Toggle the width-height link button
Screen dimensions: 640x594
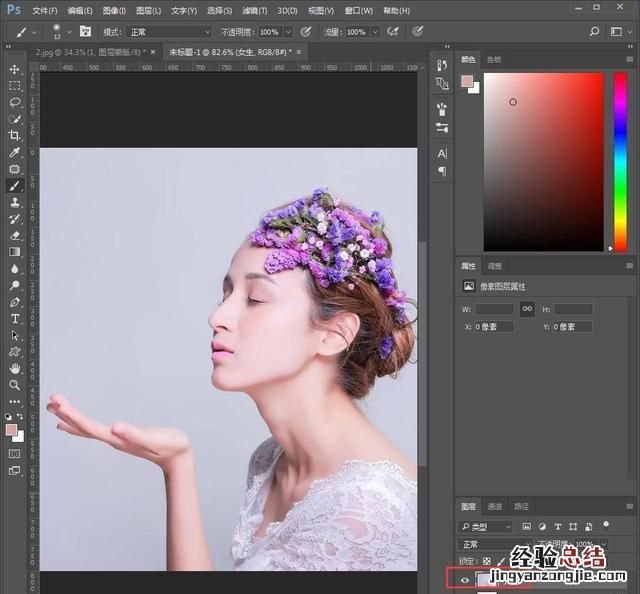click(x=527, y=309)
